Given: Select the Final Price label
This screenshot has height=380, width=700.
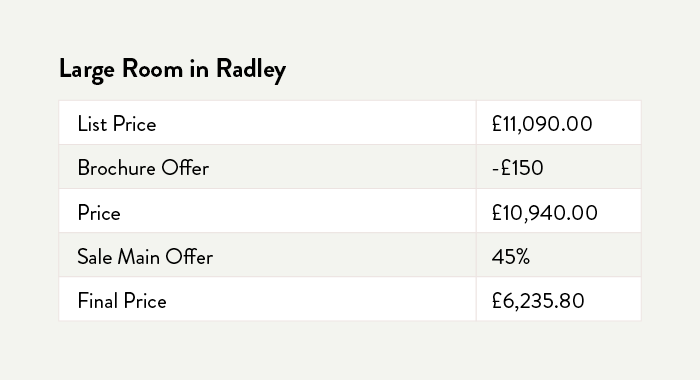Looking at the screenshot, I should [122, 301].
